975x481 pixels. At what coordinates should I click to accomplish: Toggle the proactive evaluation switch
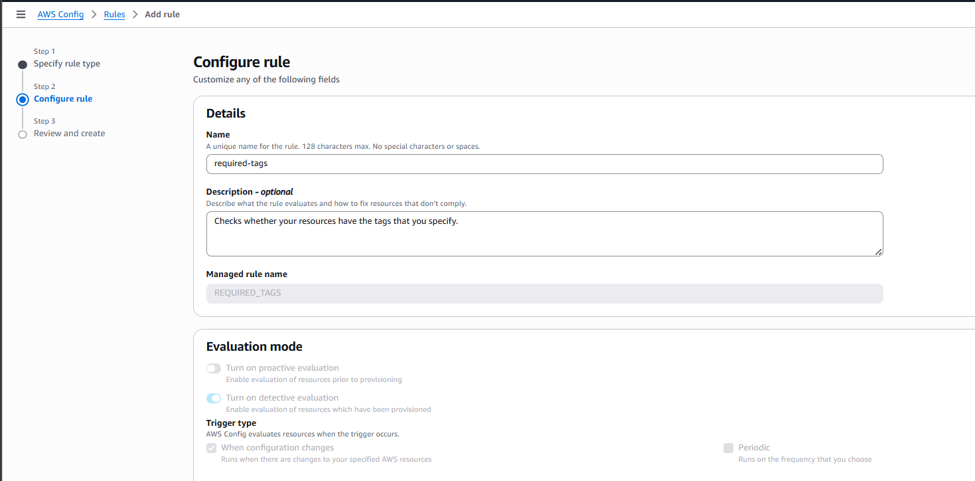point(213,369)
